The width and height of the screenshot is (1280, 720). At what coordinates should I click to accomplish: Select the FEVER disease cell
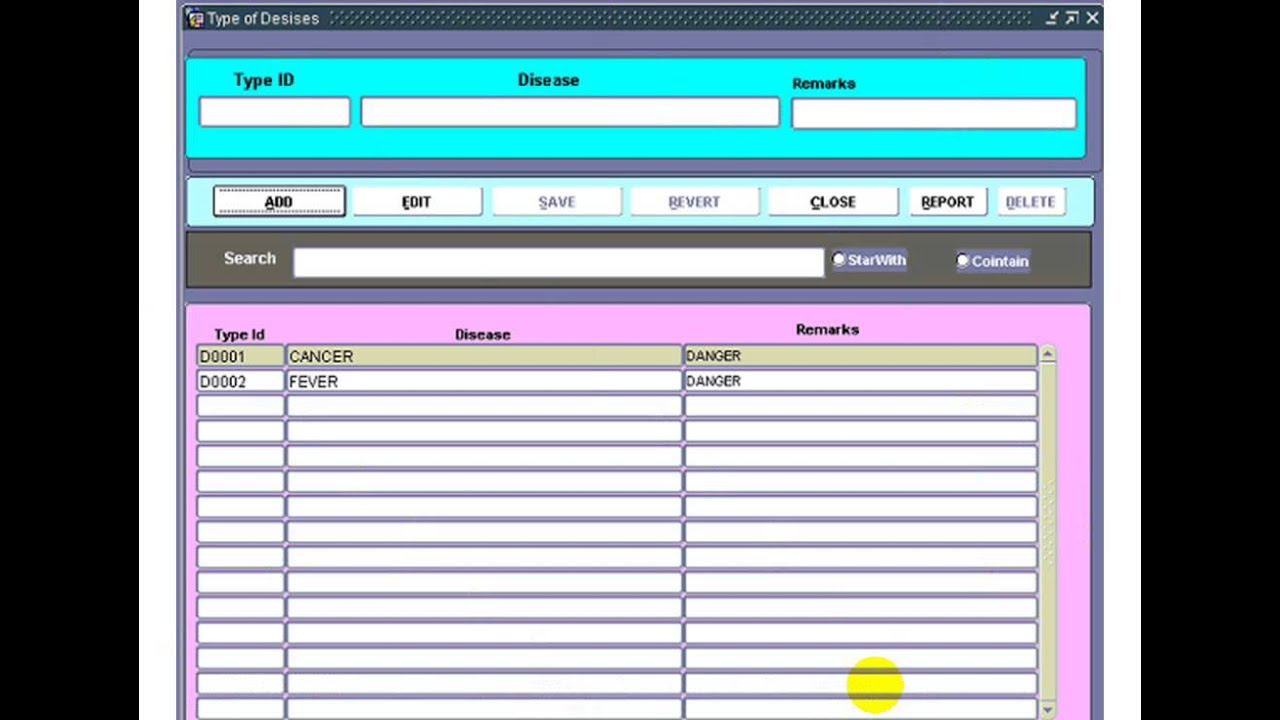[x=484, y=381]
